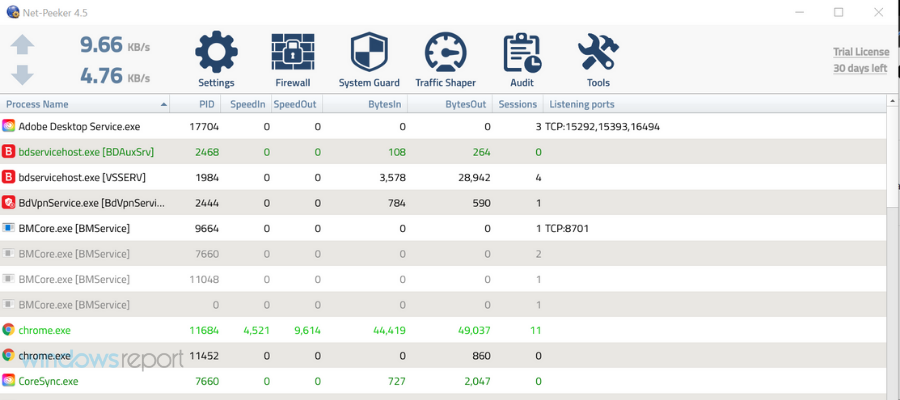Click the download arrow speed indicator
This screenshot has height=400, width=900.
(x=22, y=75)
